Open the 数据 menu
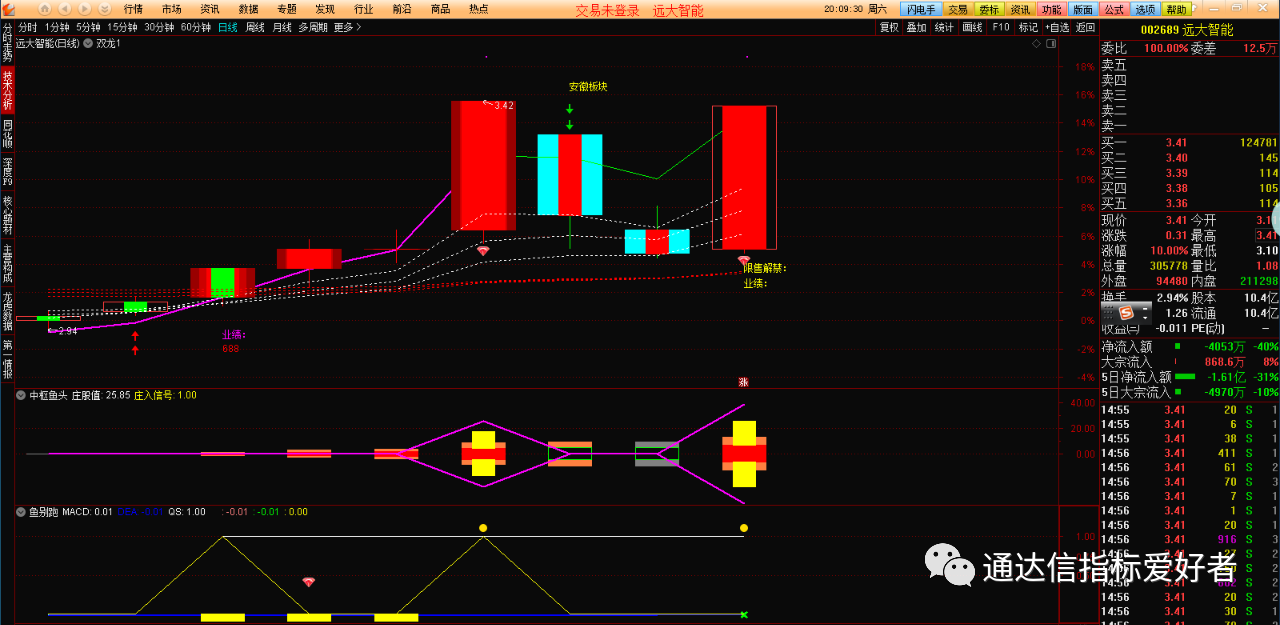Image resolution: width=1280 pixels, height=625 pixels. pos(249,9)
